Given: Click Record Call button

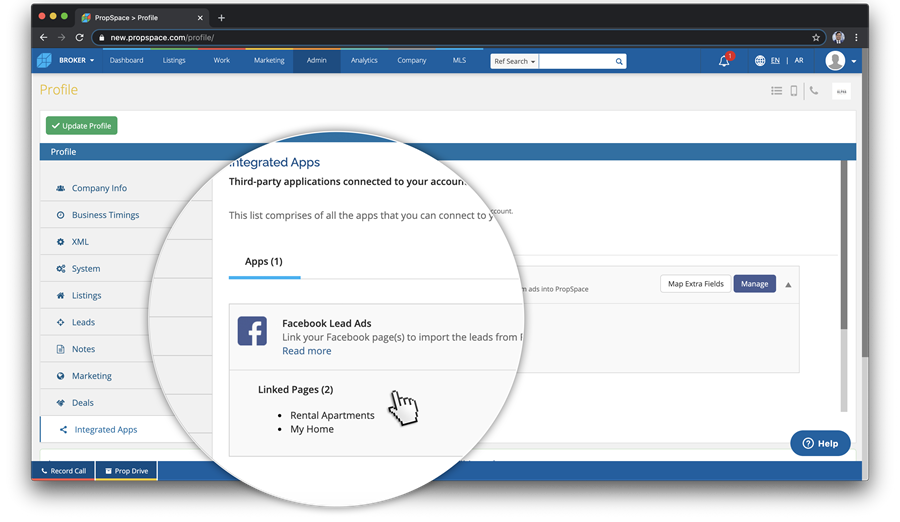Looking at the screenshot, I should tap(63, 471).
